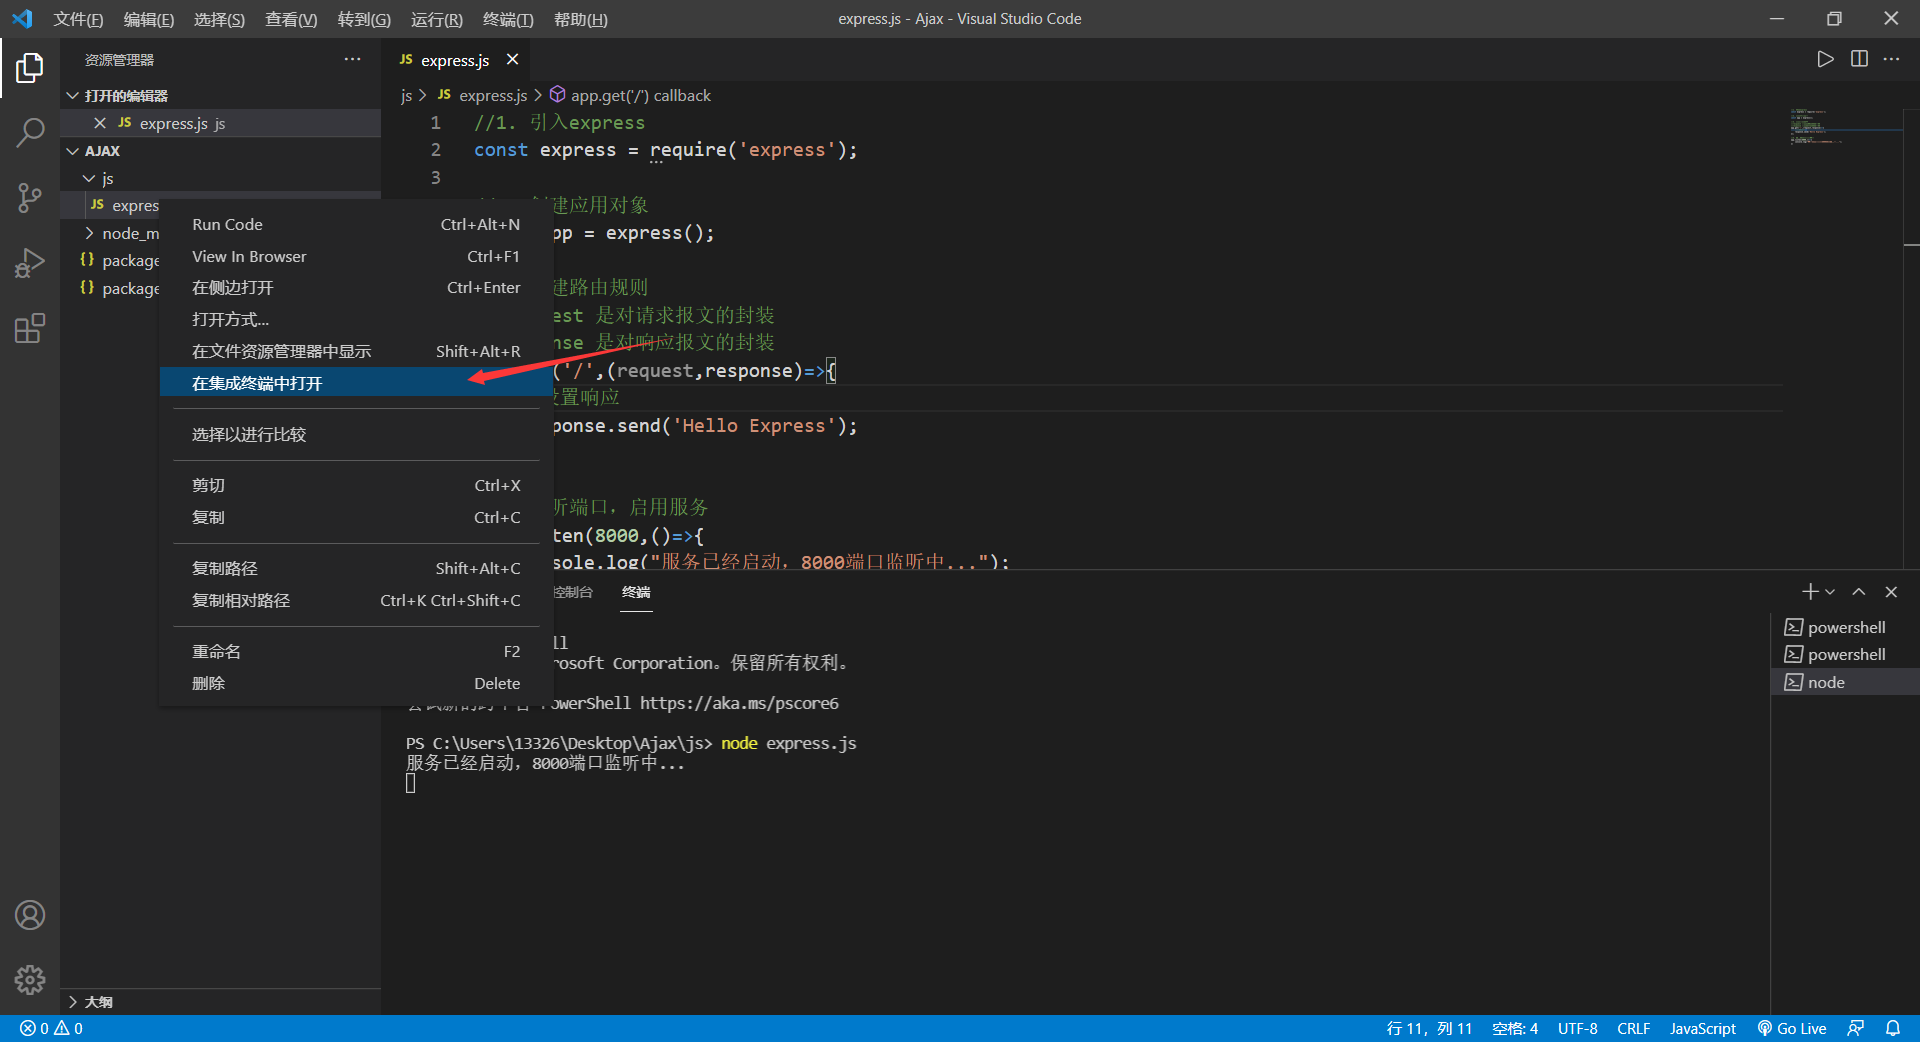Image resolution: width=1920 pixels, height=1042 pixels.
Task: Click the feedback icon in status bar
Action: coord(1855,1028)
